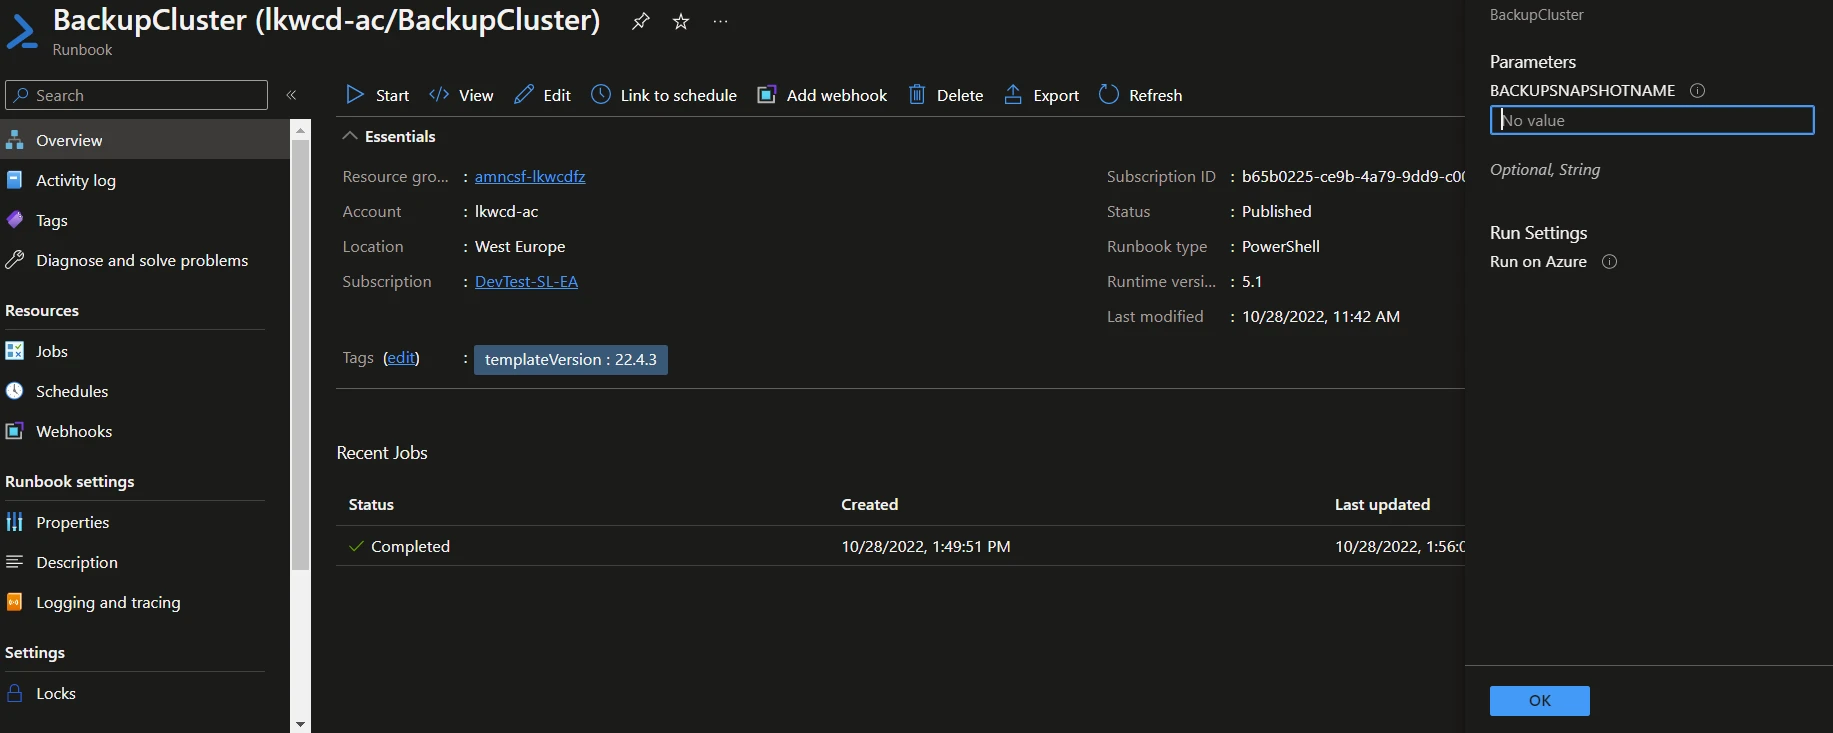The height and width of the screenshot is (733, 1833).
Task: Open the completed job row
Action: pos(900,546)
